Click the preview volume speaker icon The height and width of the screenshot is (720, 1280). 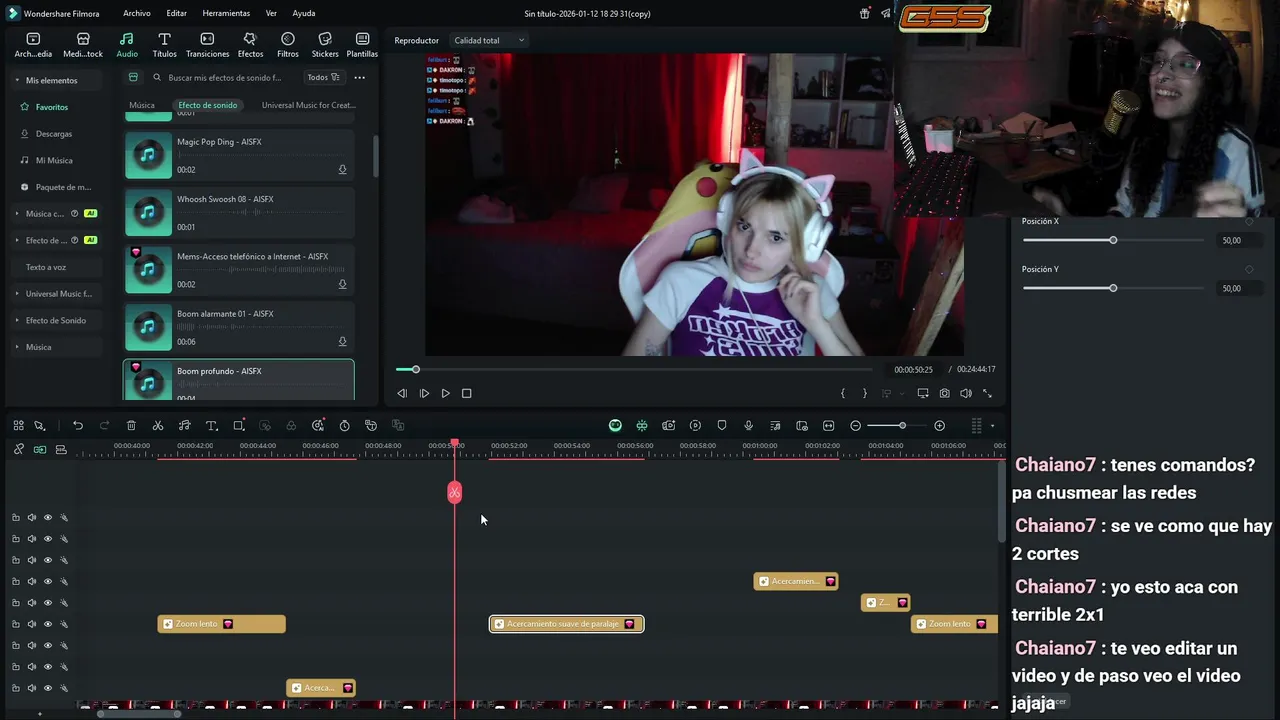966,394
